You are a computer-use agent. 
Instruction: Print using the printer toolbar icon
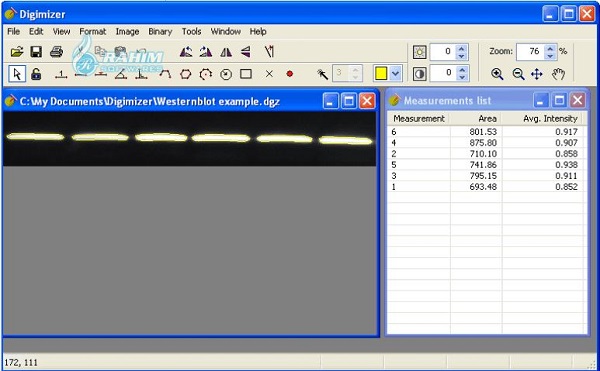click(x=56, y=52)
